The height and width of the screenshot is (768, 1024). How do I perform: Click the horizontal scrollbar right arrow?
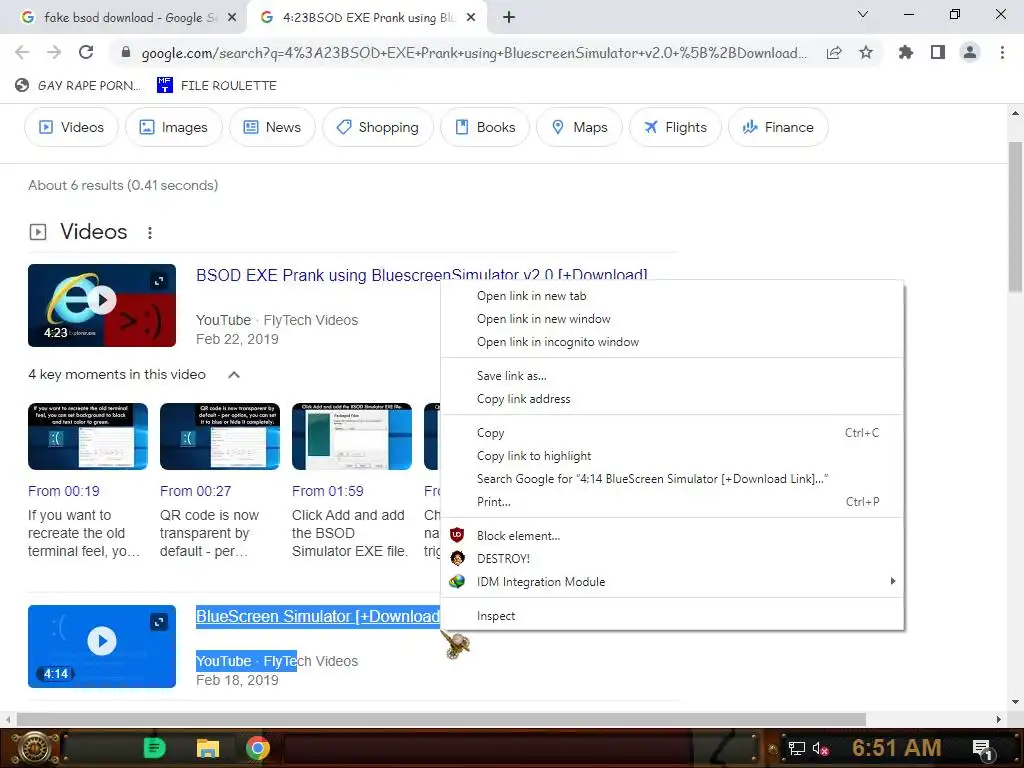coord(999,719)
